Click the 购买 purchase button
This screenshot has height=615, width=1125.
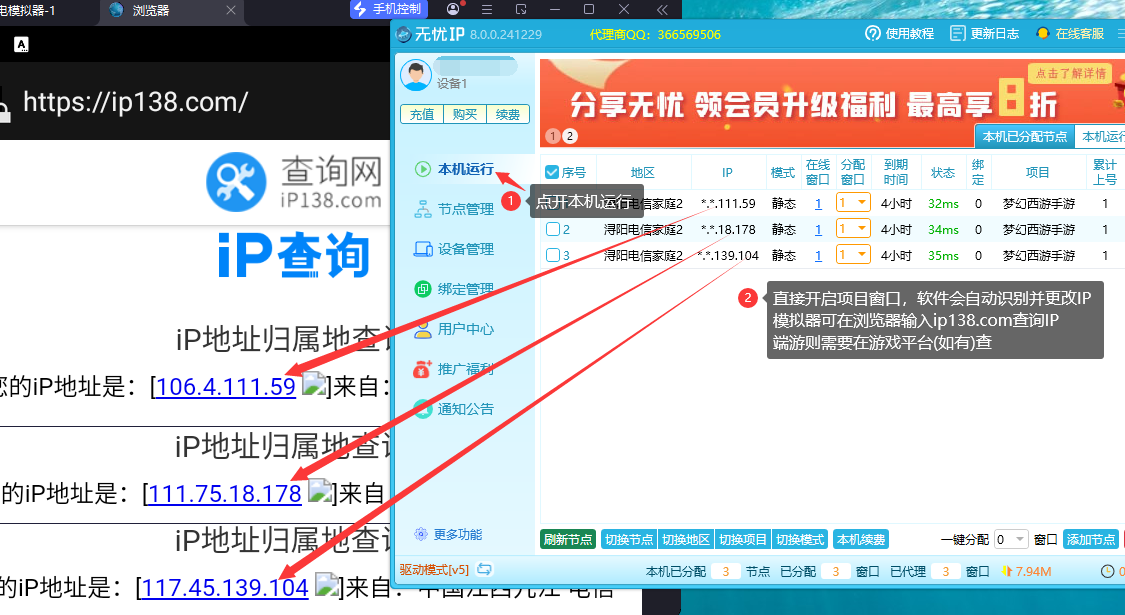(465, 115)
